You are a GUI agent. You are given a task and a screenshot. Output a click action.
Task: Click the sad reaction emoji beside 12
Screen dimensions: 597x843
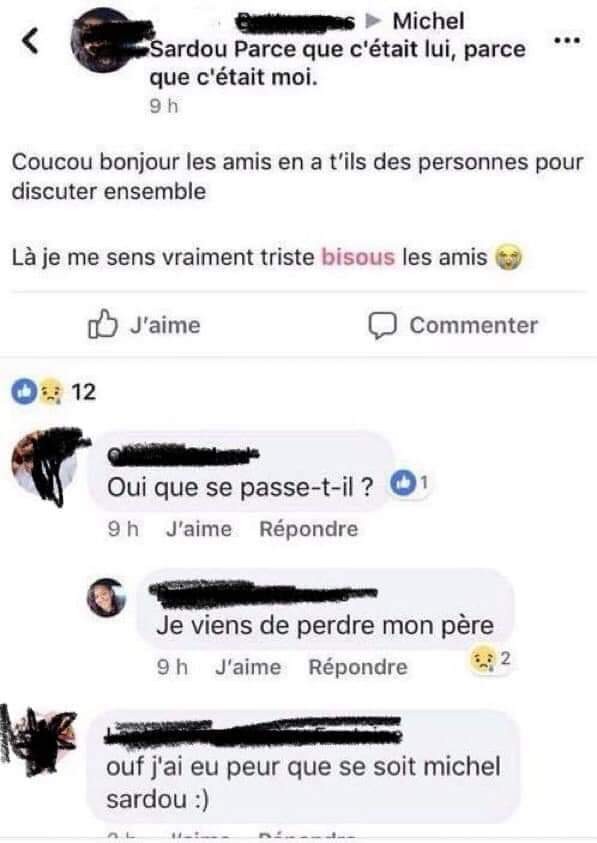click(51, 392)
